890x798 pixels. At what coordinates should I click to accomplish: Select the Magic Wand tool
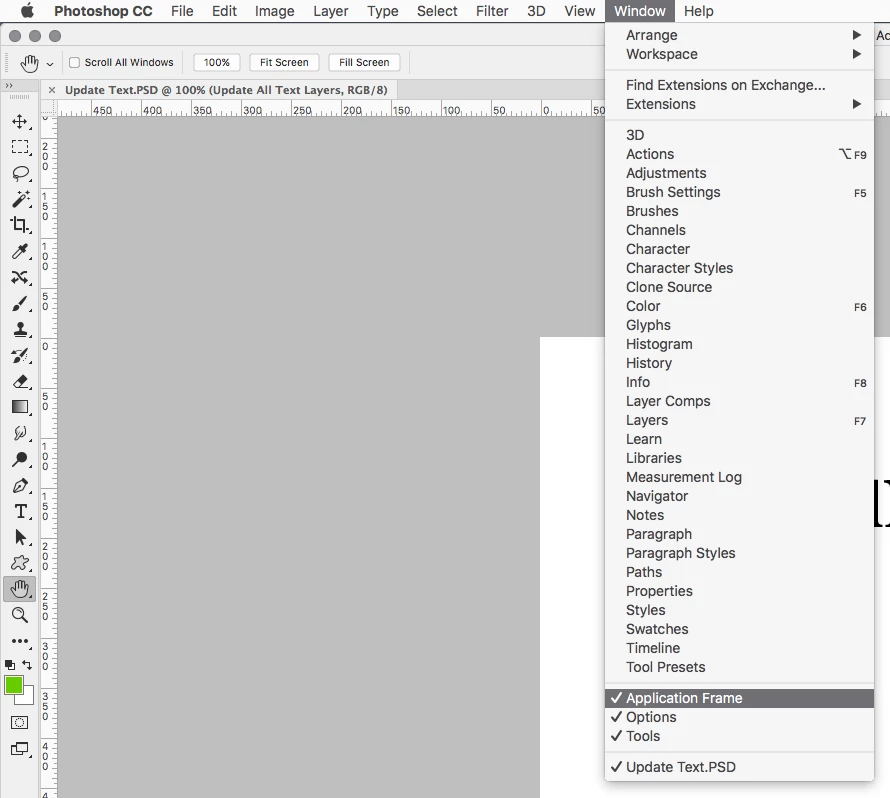(20, 199)
